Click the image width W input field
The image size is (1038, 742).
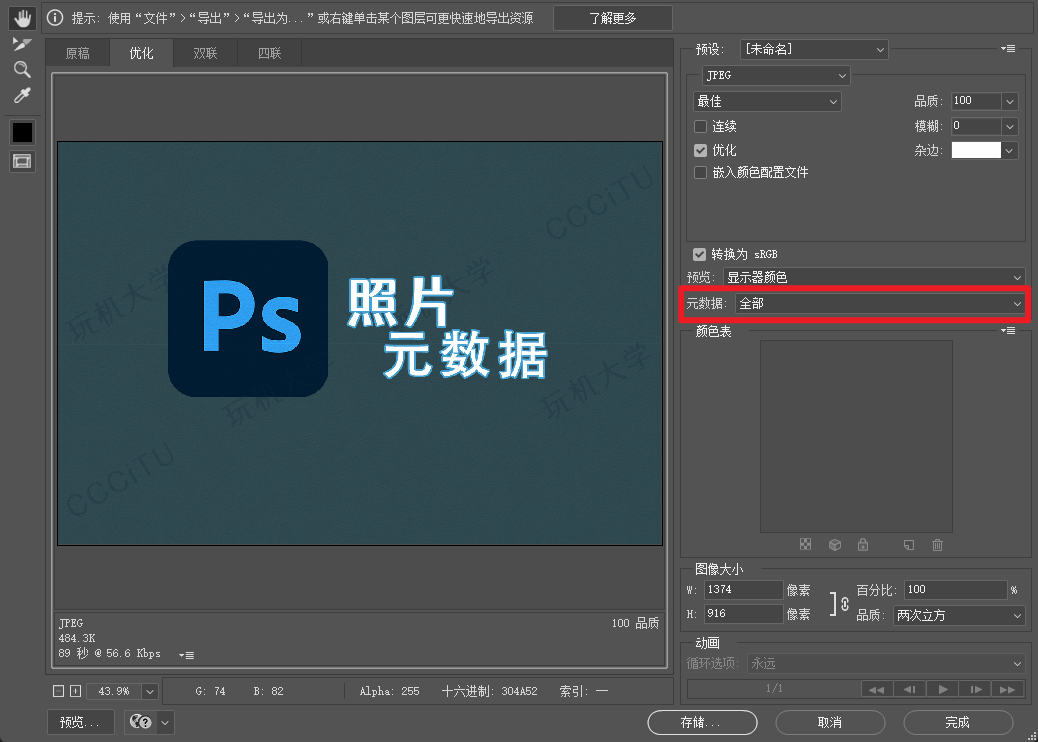743,590
